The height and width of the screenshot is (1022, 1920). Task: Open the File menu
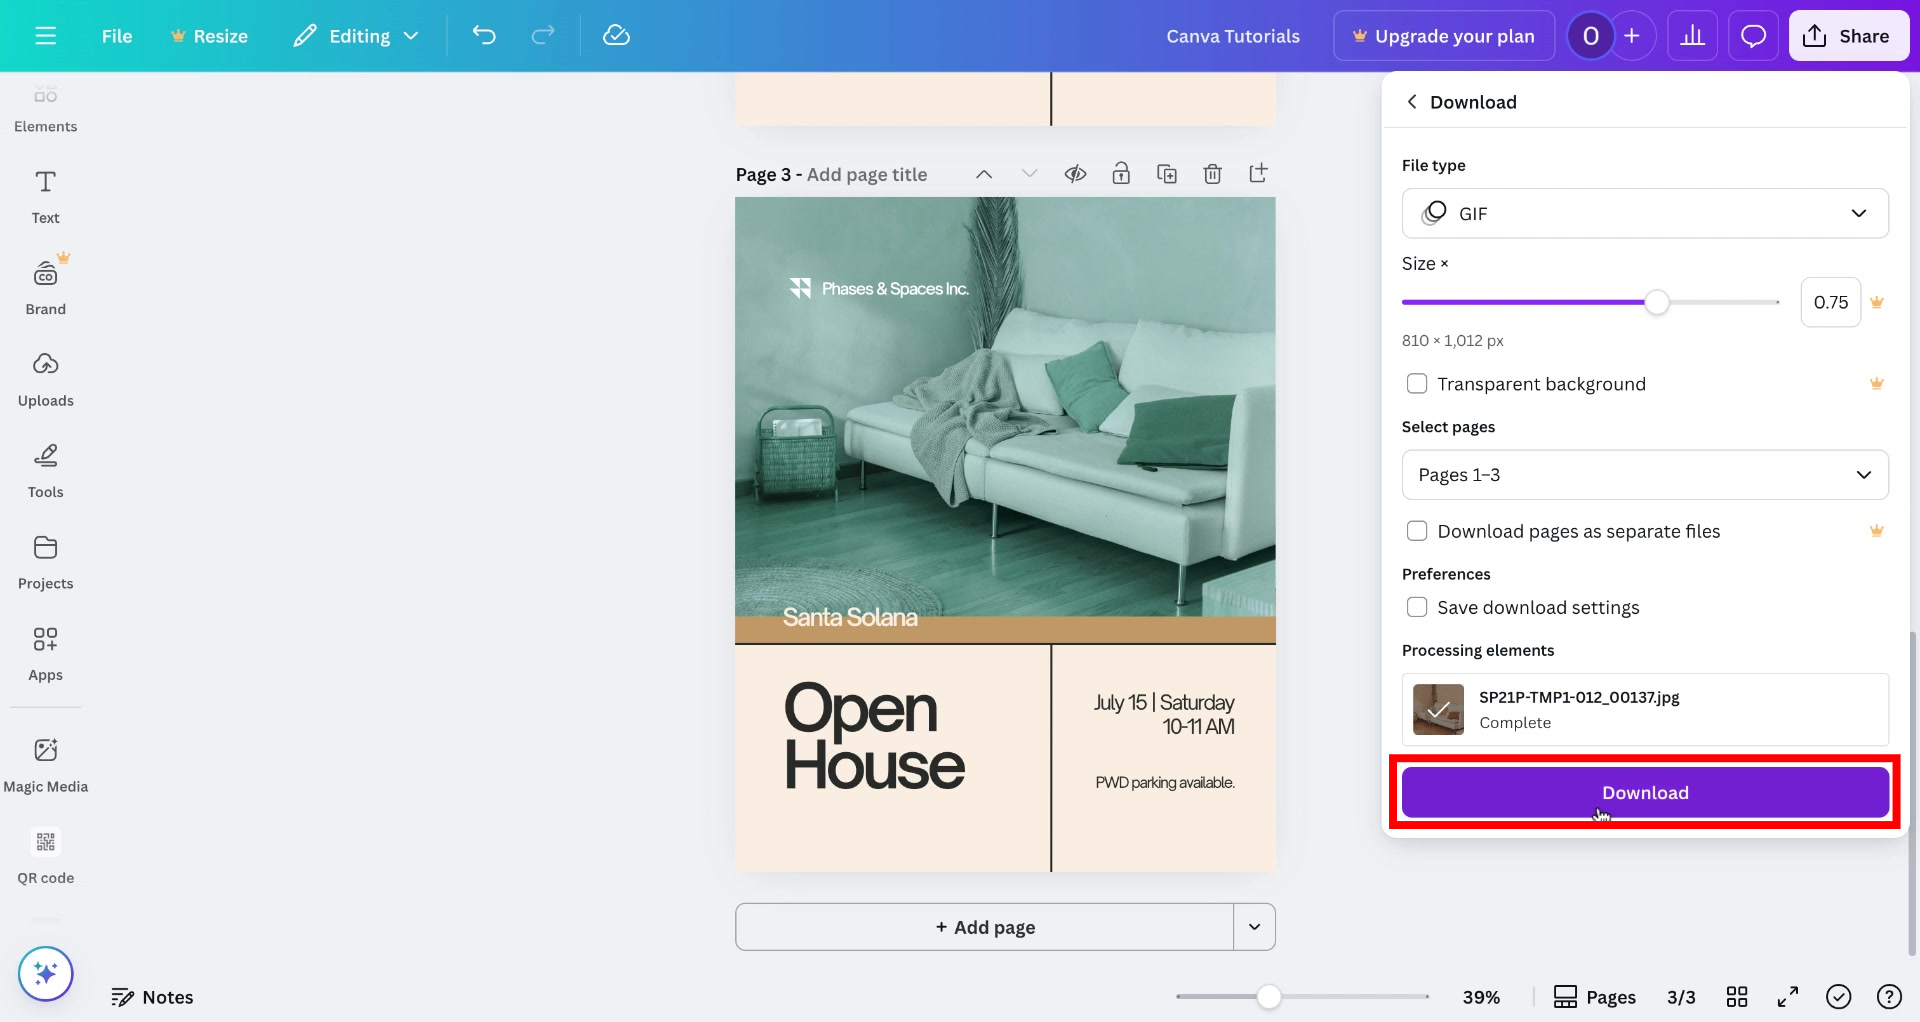coord(116,35)
